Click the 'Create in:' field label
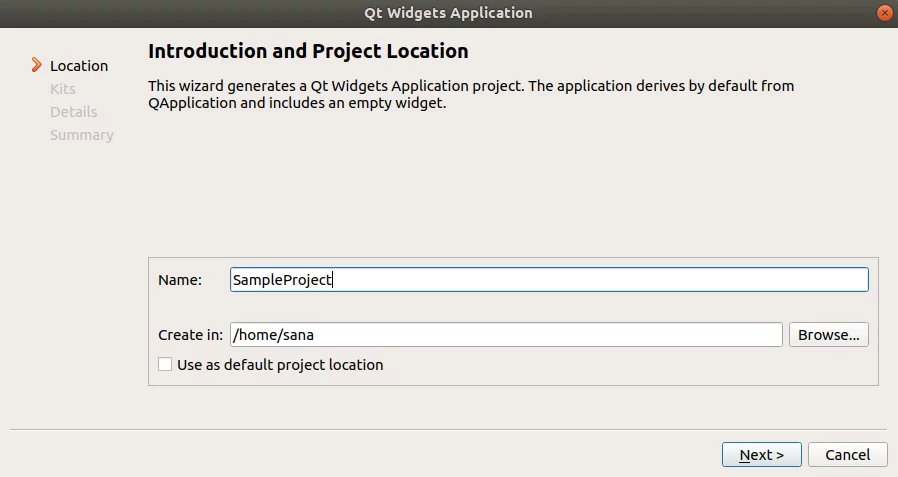Screen dimensions: 898x477 coord(190,335)
